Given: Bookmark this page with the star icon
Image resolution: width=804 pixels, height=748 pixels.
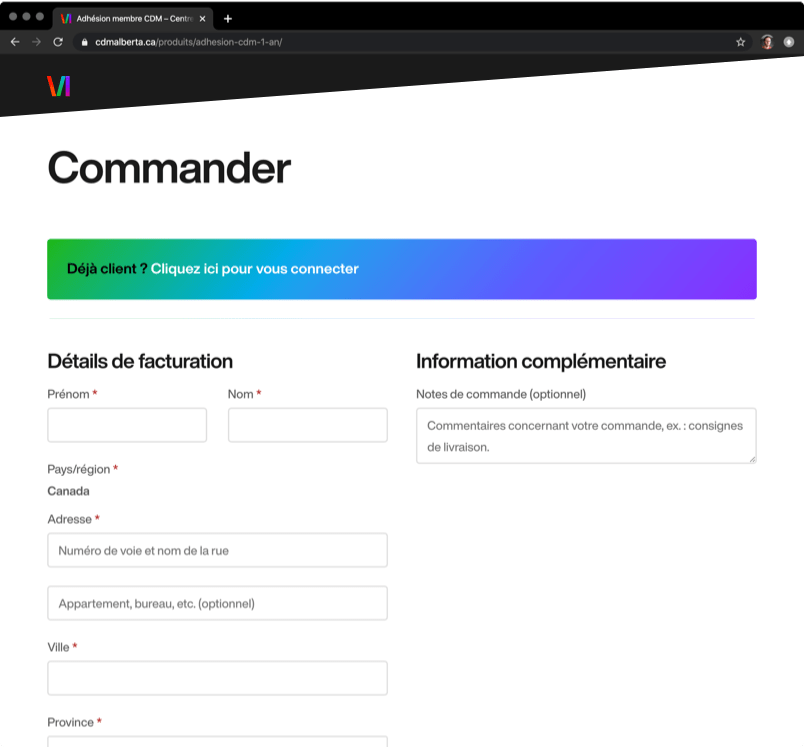Looking at the screenshot, I should pos(741,42).
